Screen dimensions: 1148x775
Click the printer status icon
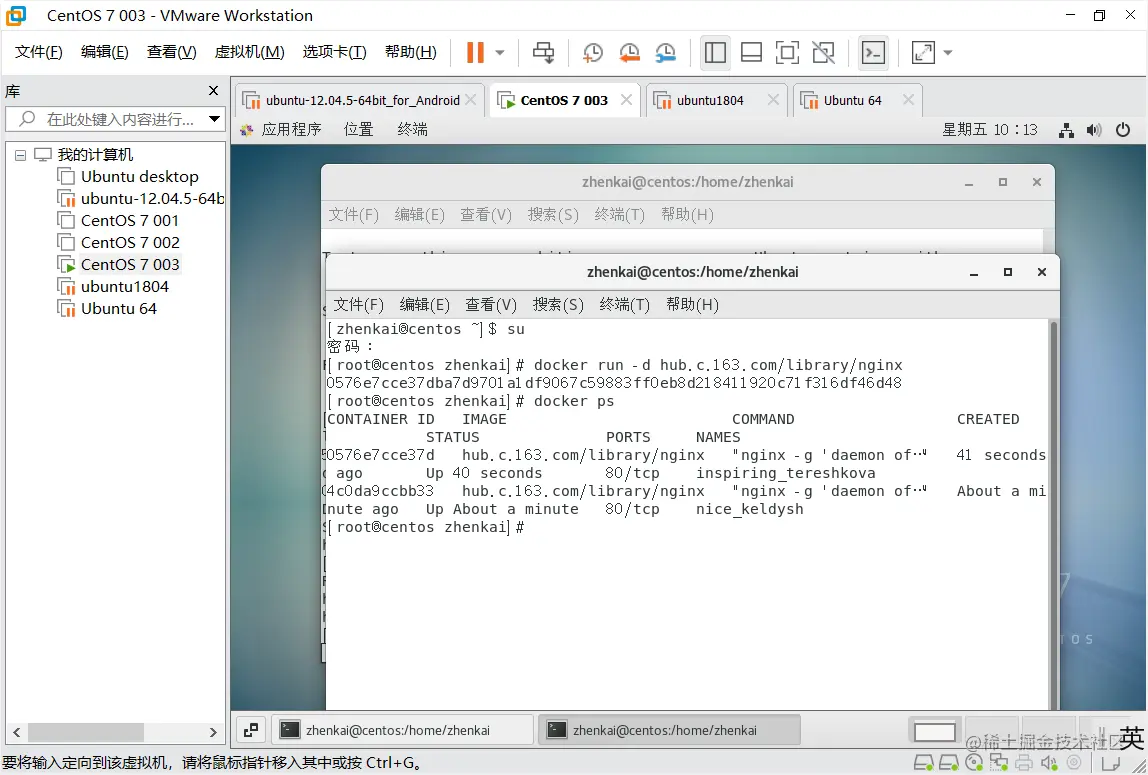pyautogui.click(x=1024, y=763)
